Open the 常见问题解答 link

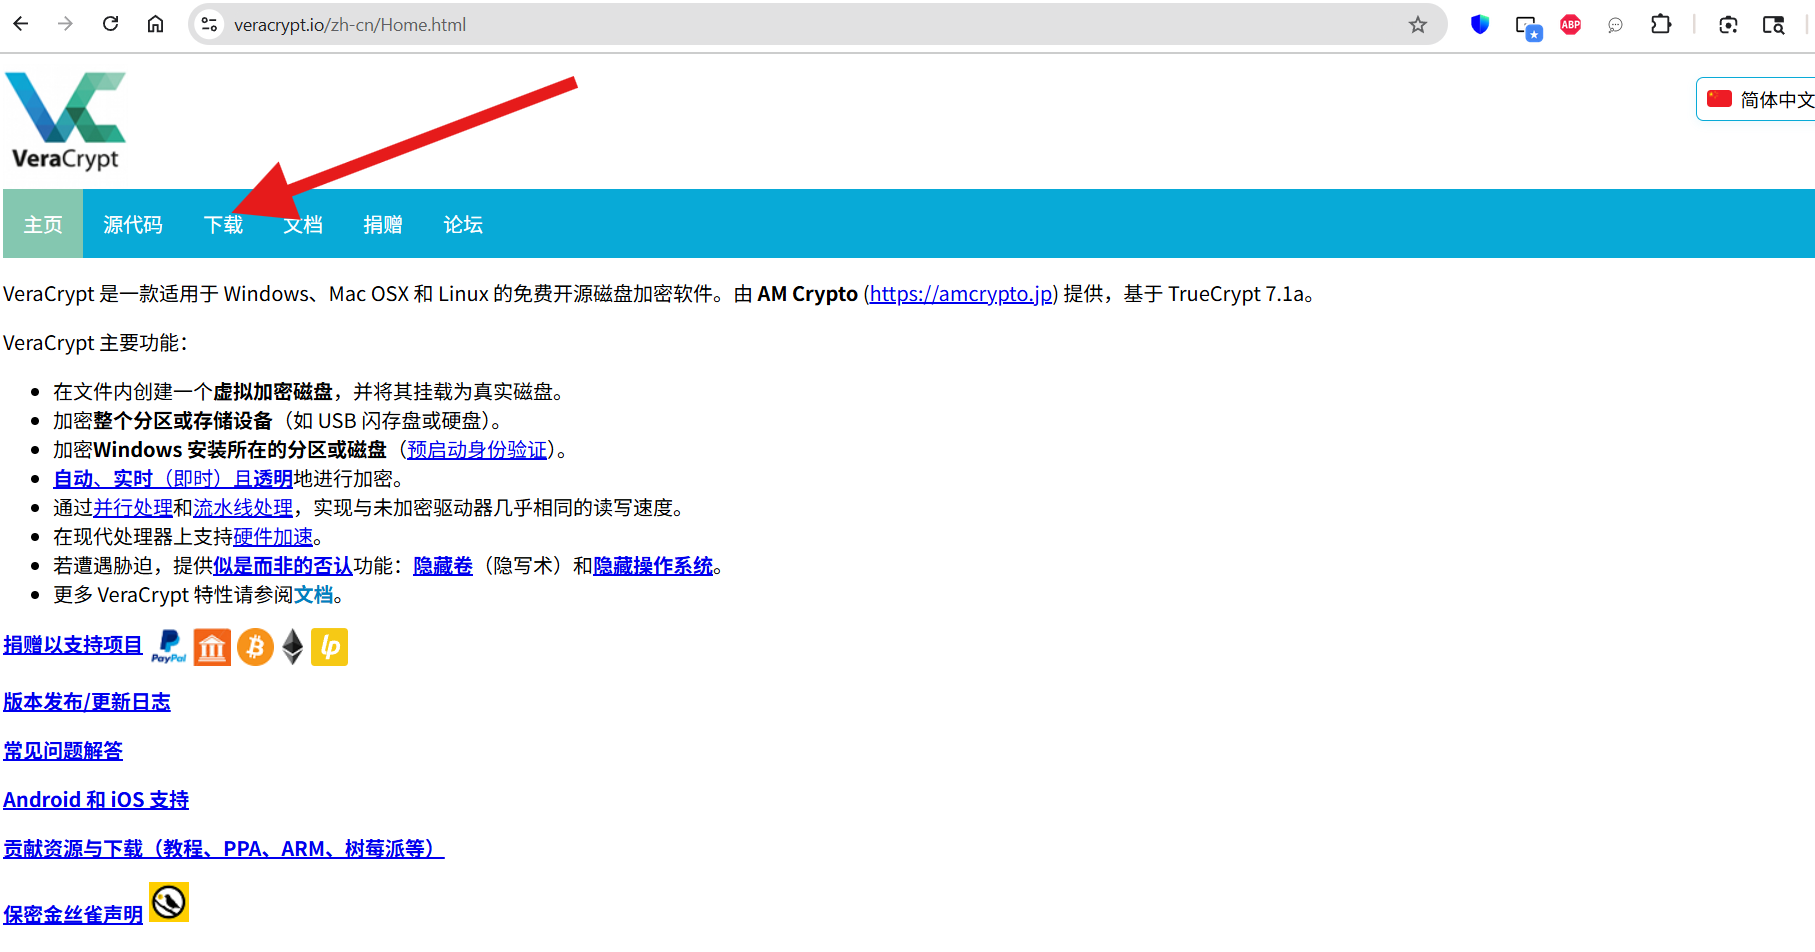(63, 751)
